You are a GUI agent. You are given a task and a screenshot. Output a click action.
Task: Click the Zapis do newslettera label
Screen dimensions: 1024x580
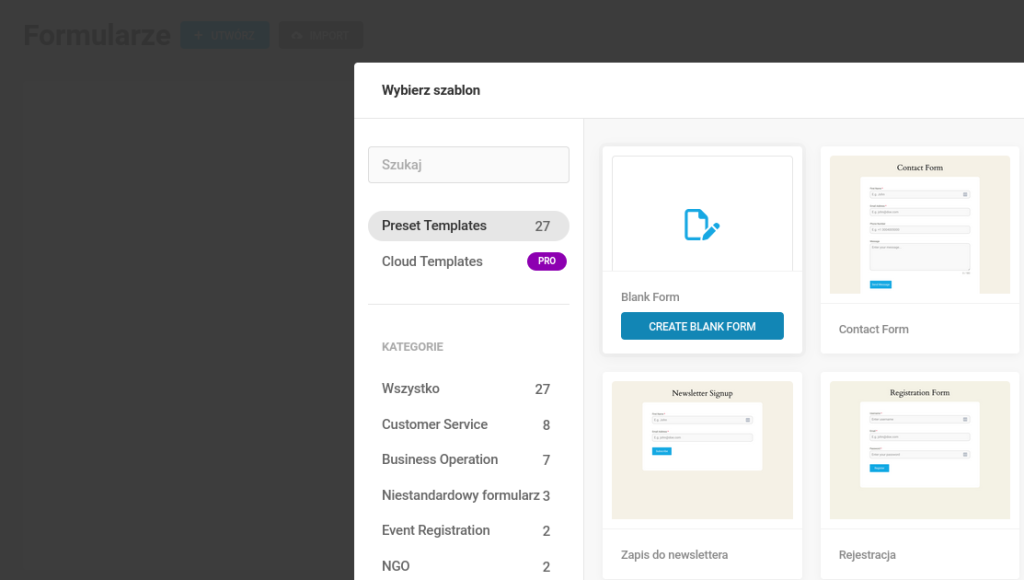tap(674, 555)
